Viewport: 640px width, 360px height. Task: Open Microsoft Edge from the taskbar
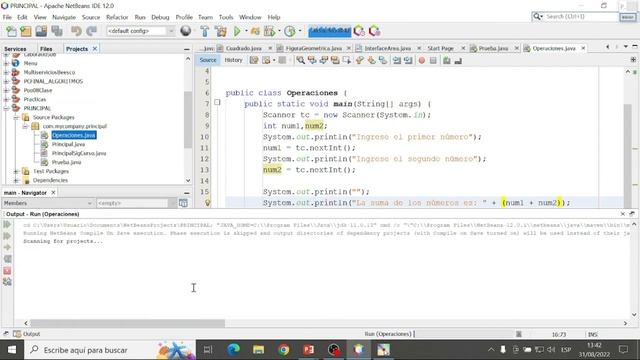[x=233, y=350]
